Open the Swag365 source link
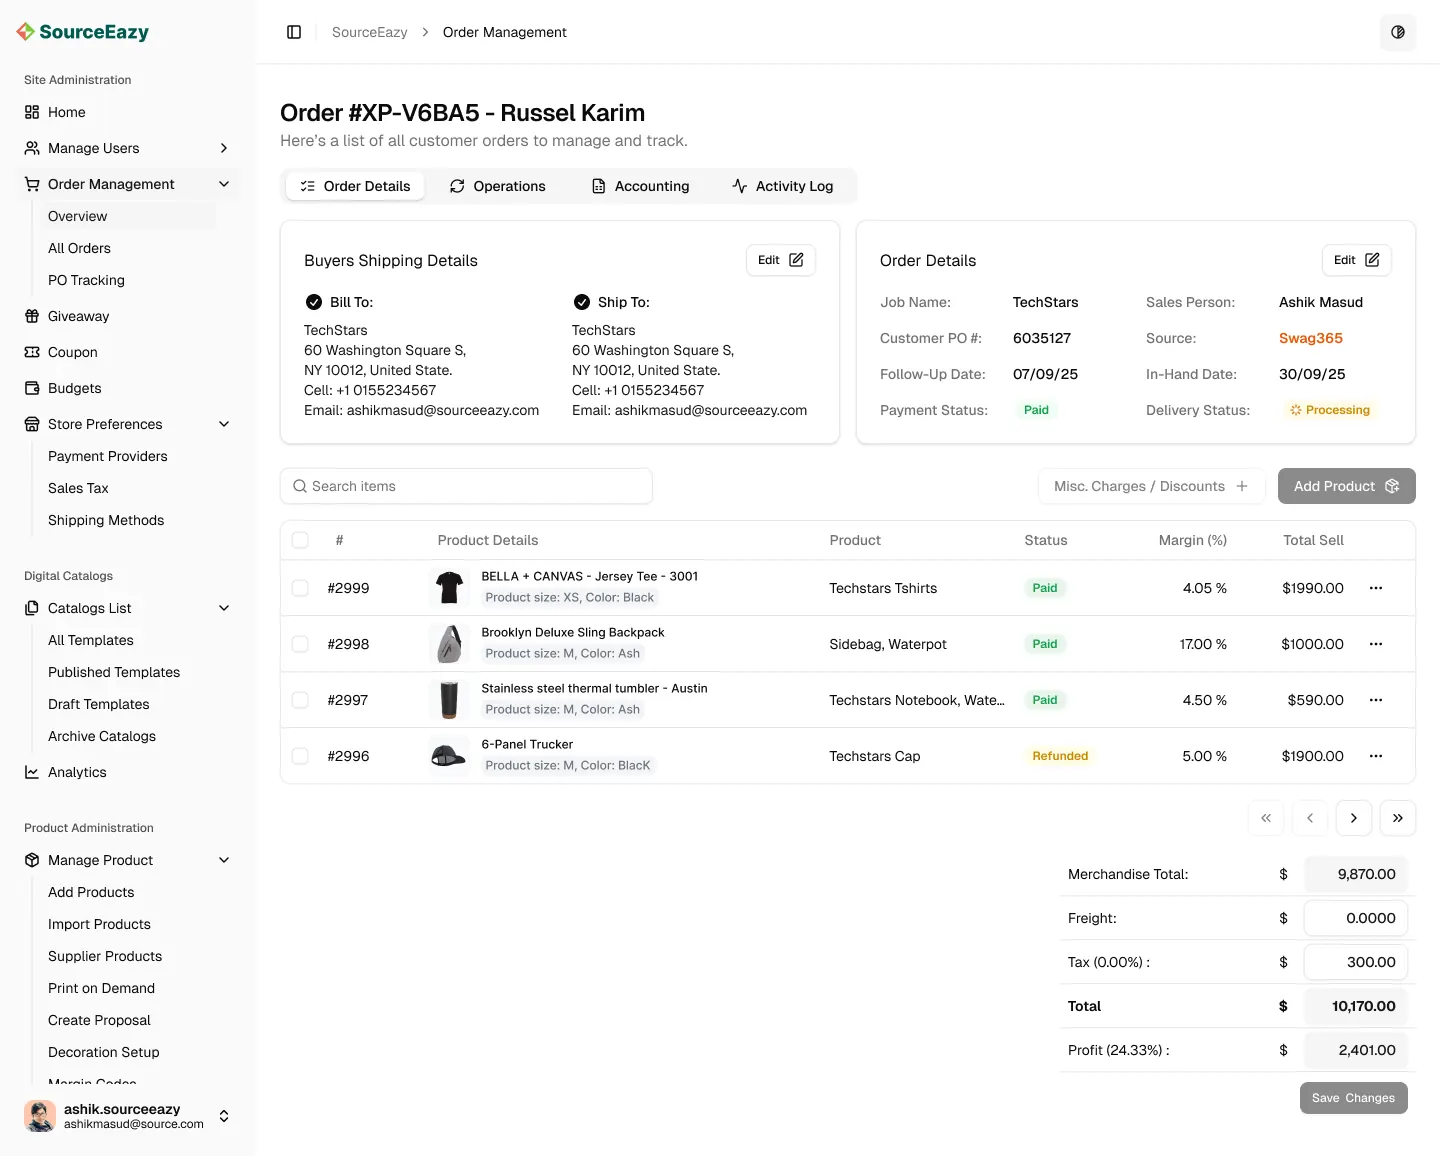Screen dimensions: 1440x1156 click(x=1311, y=338)
